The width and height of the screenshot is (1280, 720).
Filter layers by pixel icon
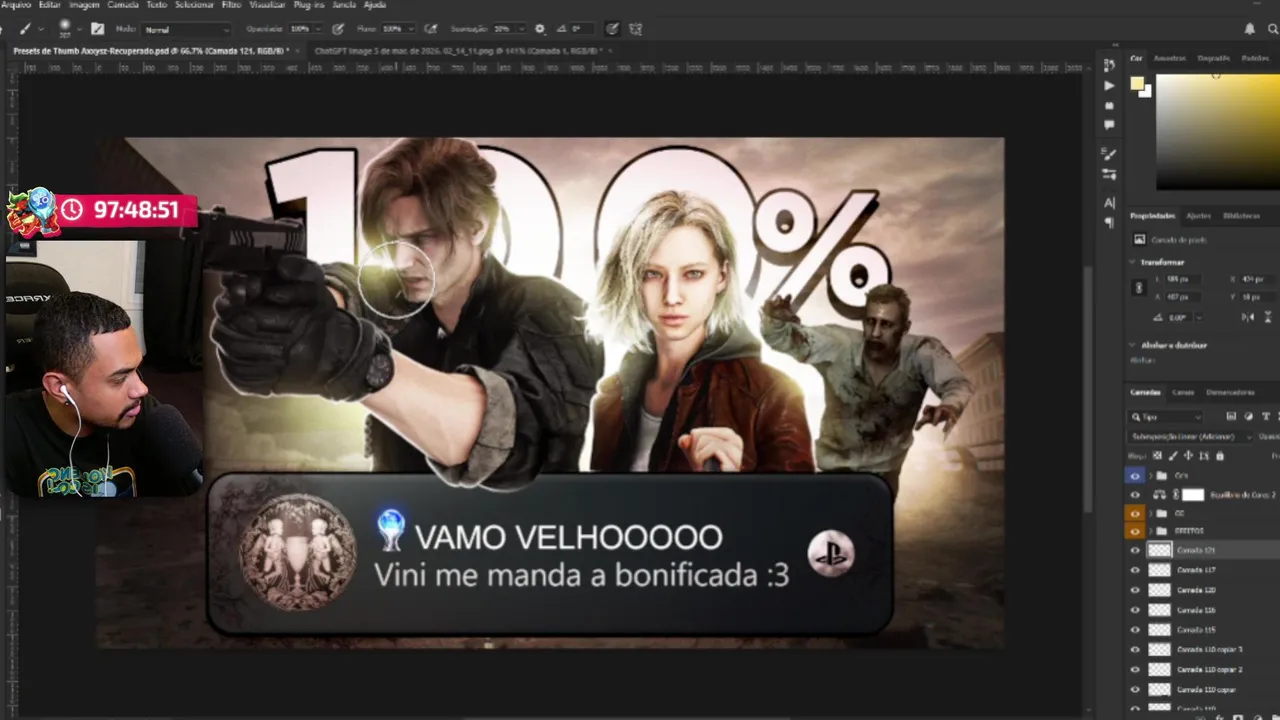click(x=1231, y=416)
